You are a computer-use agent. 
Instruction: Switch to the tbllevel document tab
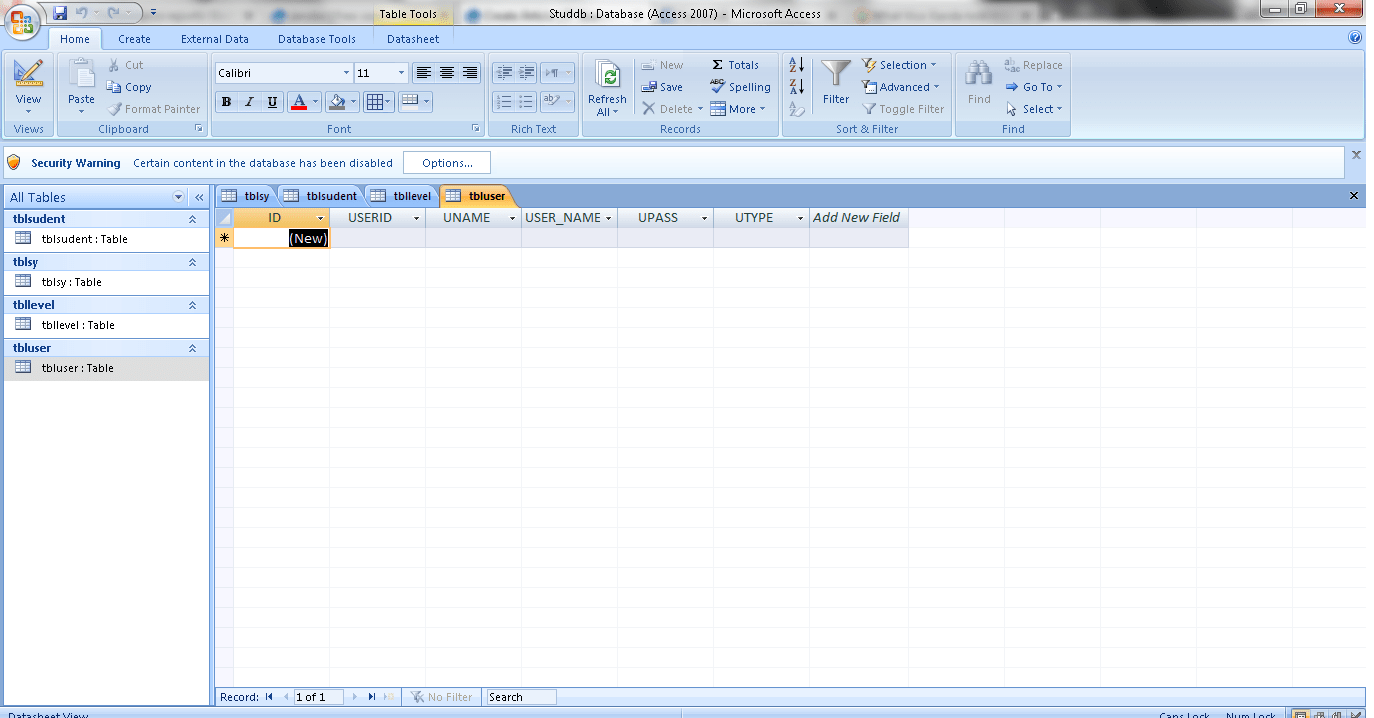point(401,196)
